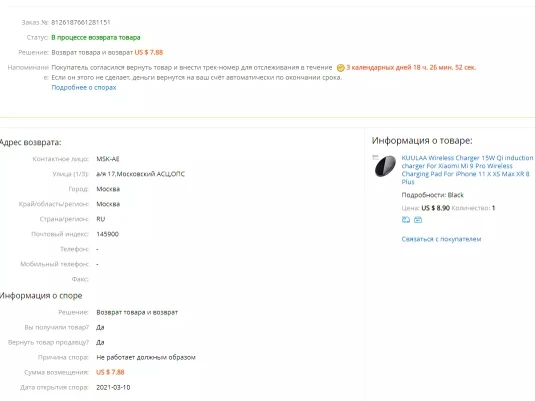Click order number 8126187661281151
The image size is (535, 401).
[x=81, y=23]
